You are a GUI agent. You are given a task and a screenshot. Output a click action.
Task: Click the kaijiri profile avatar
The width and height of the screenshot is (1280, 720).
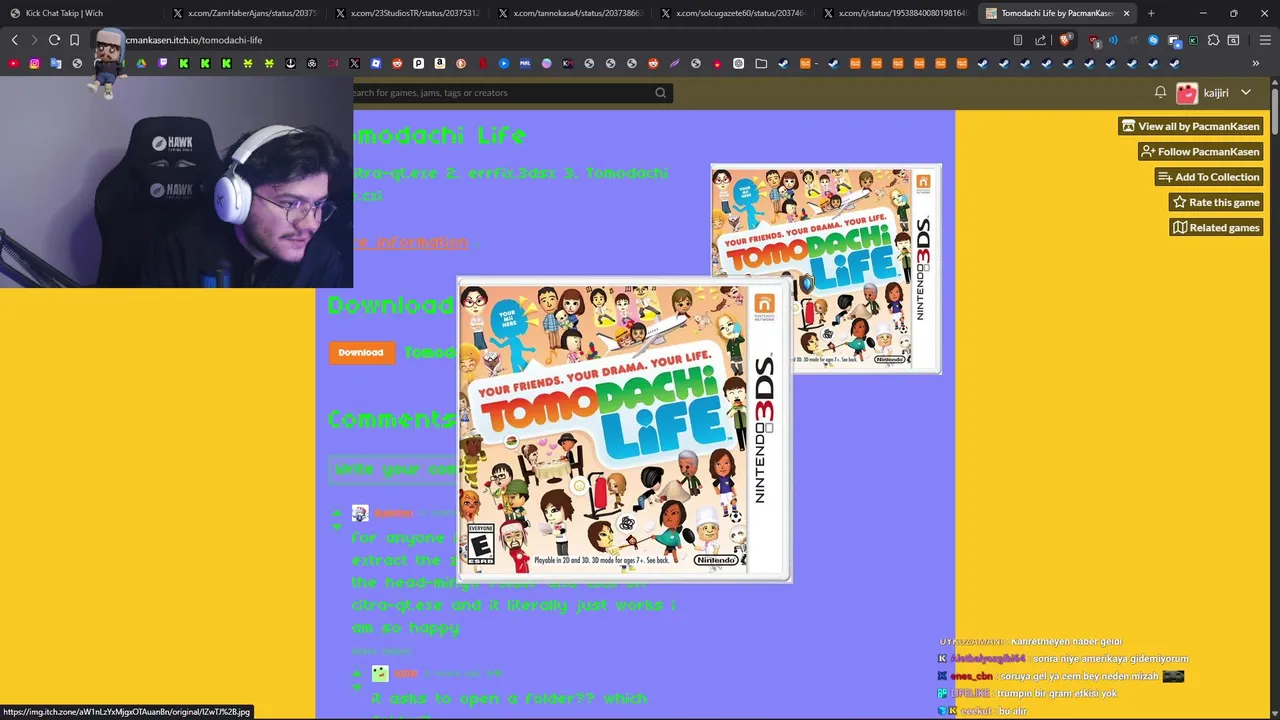1187,93
